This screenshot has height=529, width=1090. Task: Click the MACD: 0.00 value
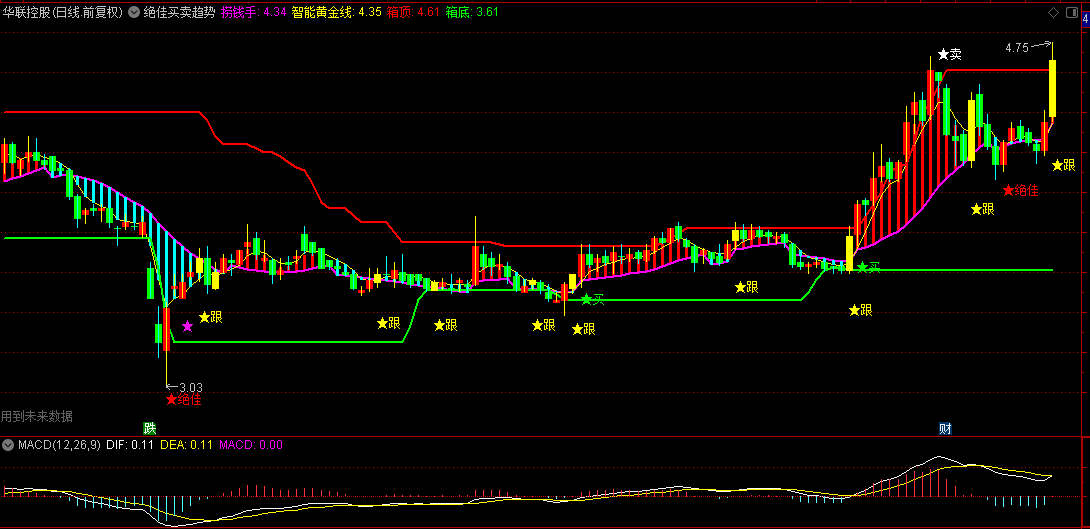pyautogui.click(x=251, y=445)
